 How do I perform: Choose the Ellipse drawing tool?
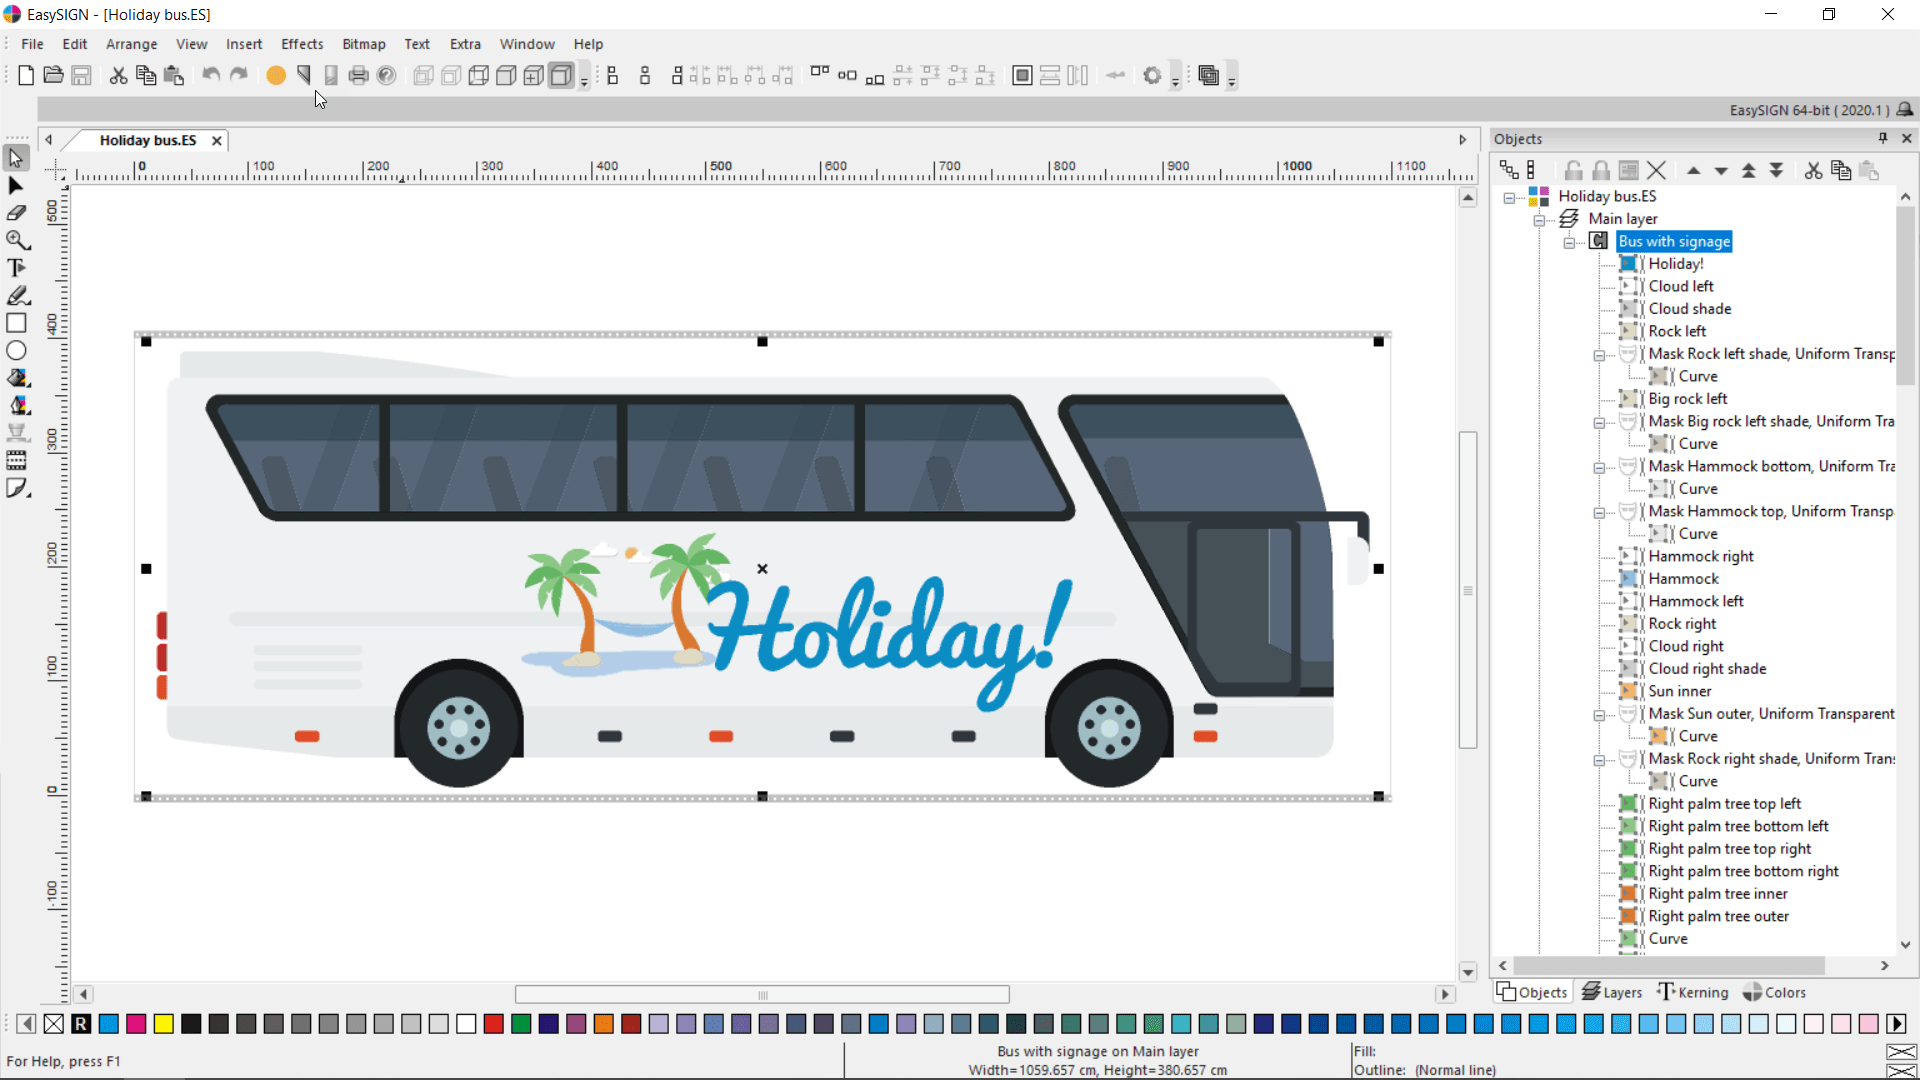[16, 351]
